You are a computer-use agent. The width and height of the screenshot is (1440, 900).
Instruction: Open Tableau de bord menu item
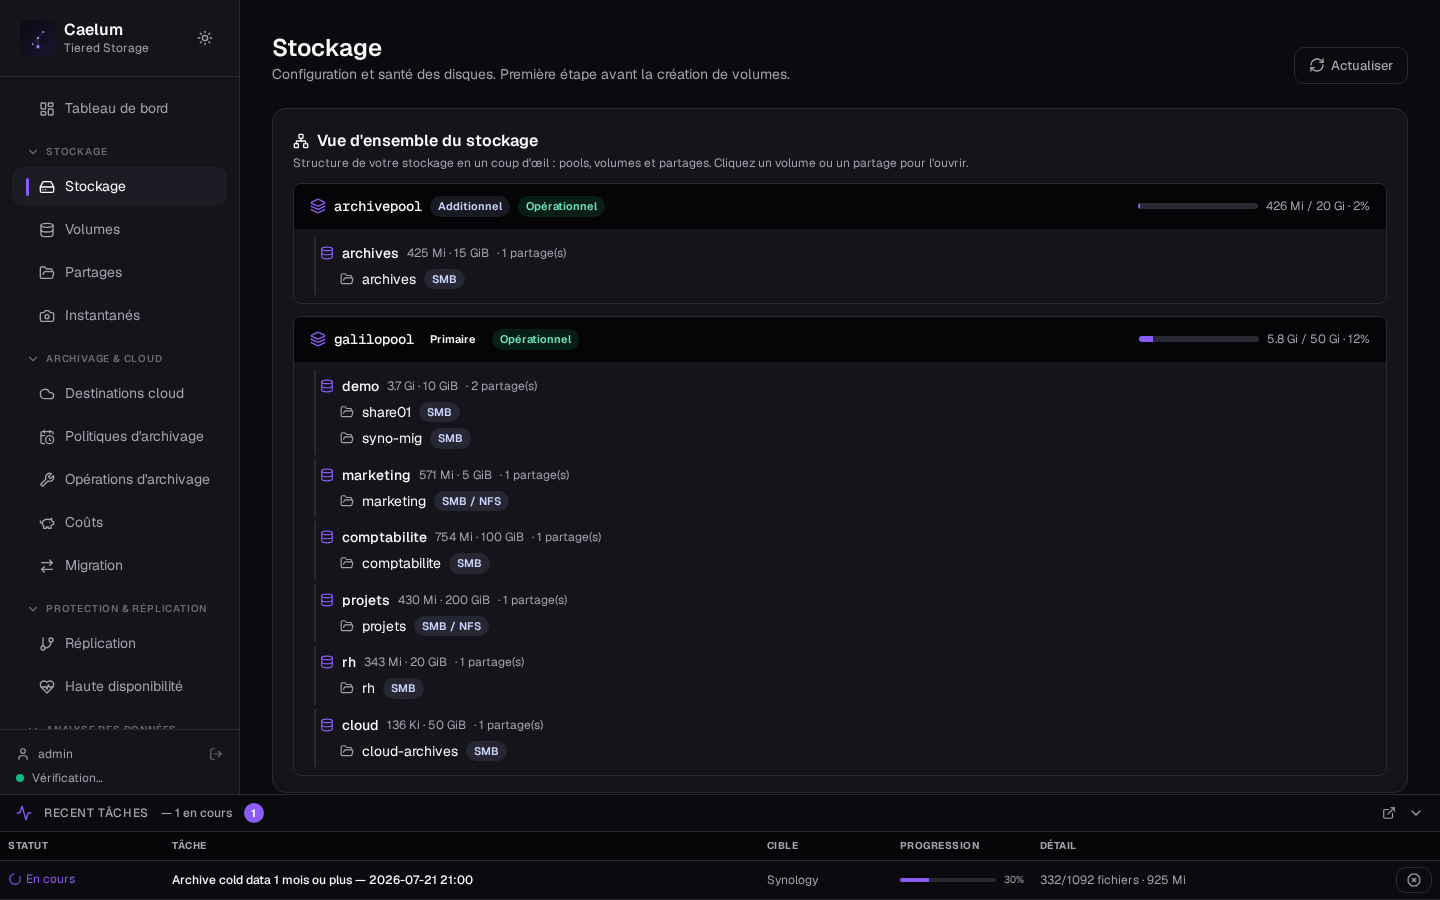(x=119, y=109)
